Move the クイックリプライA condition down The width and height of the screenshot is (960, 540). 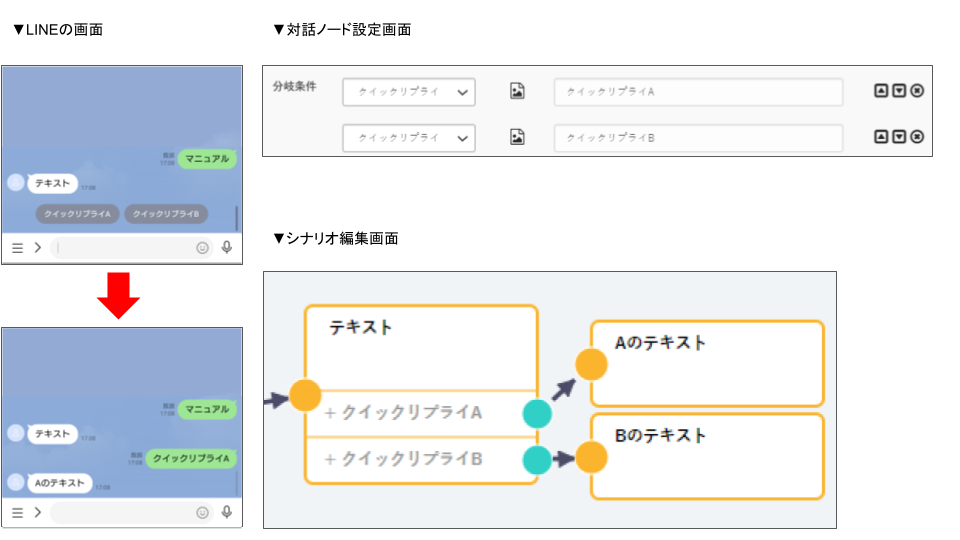pyautogui.click(x=899, y=91)
